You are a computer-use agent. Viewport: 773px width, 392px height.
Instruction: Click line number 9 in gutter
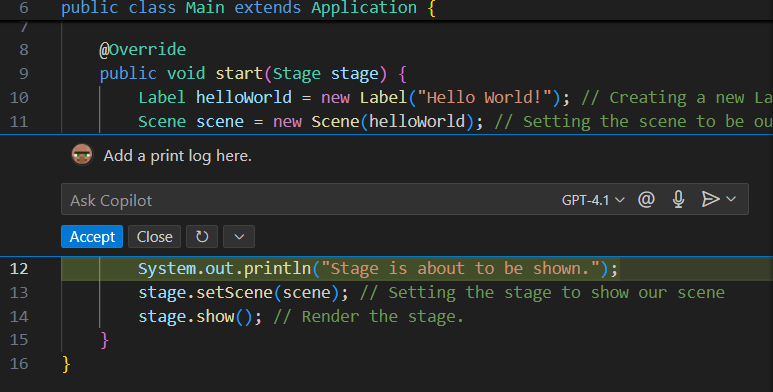[x=24, y=73]
